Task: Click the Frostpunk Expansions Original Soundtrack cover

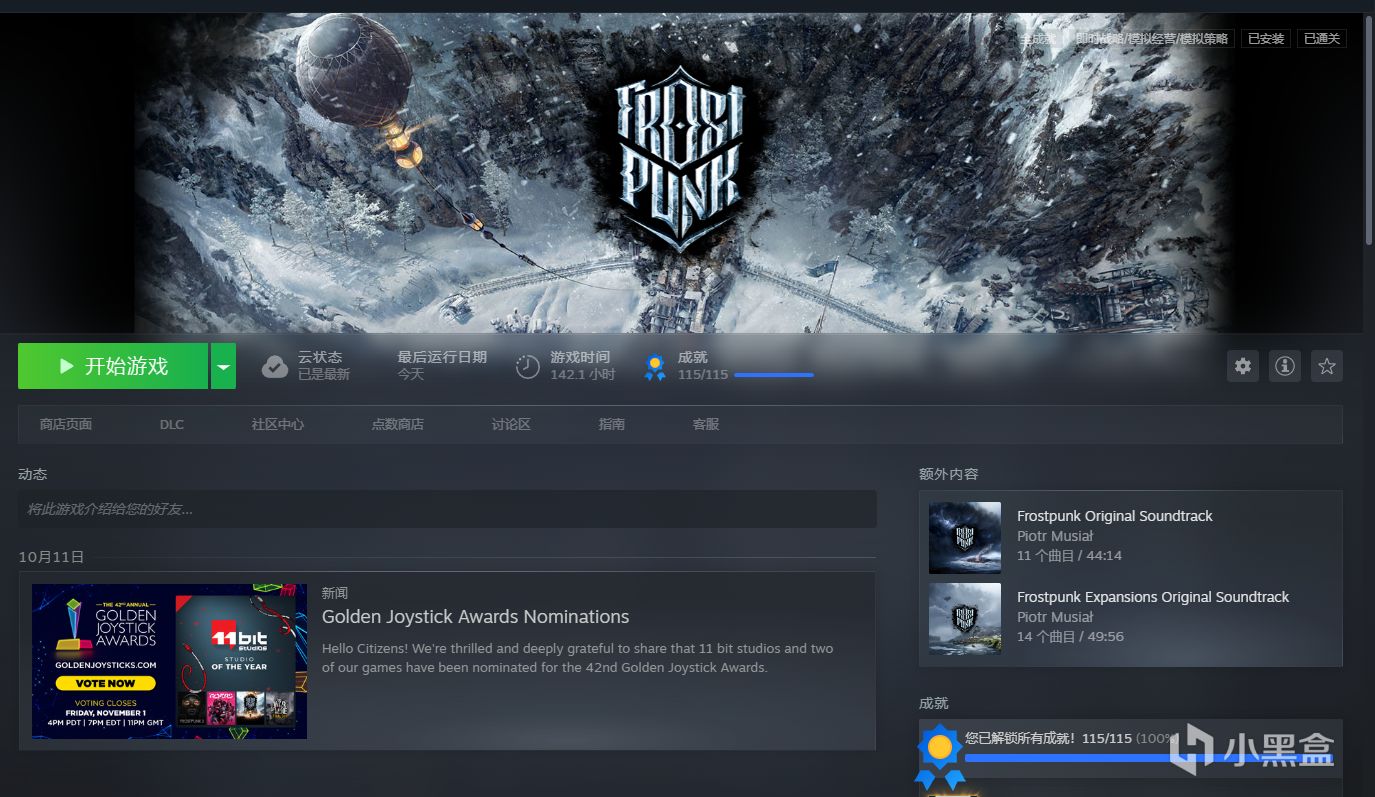Action: 965,619
